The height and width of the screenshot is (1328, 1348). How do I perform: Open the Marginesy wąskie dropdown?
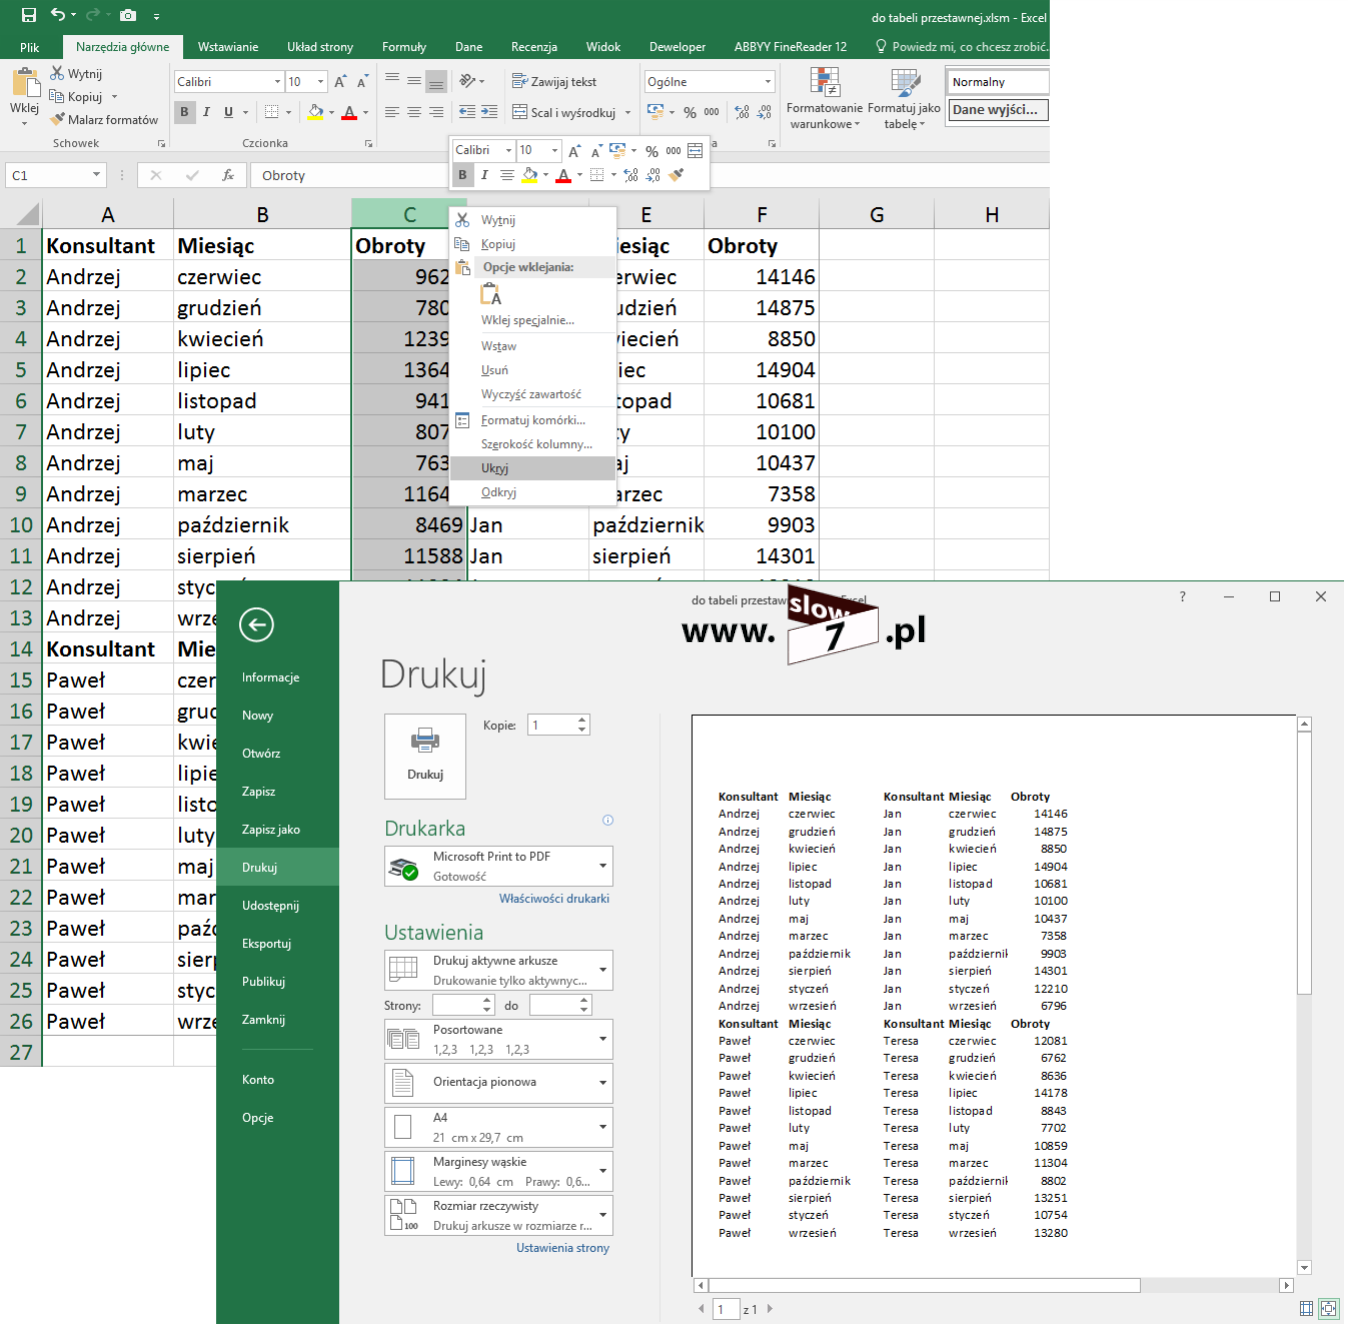(498, 1171)
